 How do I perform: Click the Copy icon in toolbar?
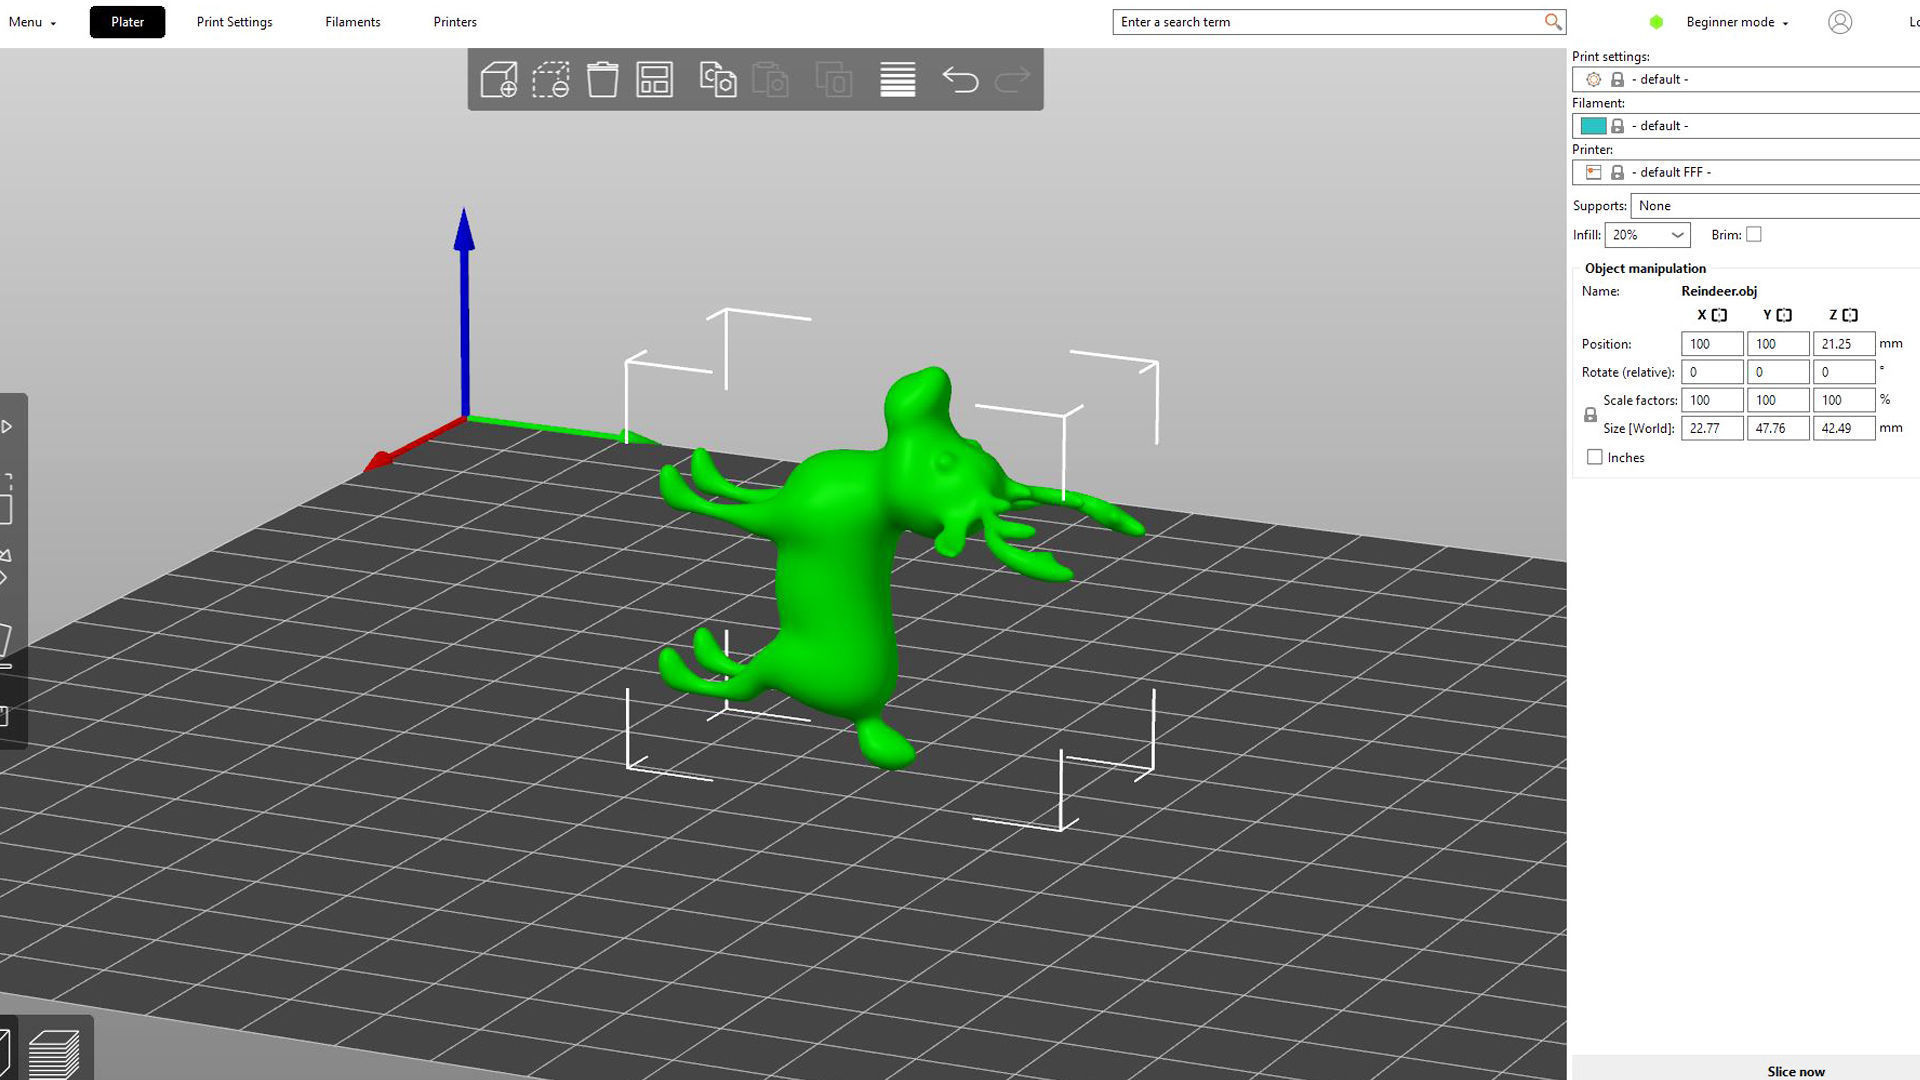[717, 80]
